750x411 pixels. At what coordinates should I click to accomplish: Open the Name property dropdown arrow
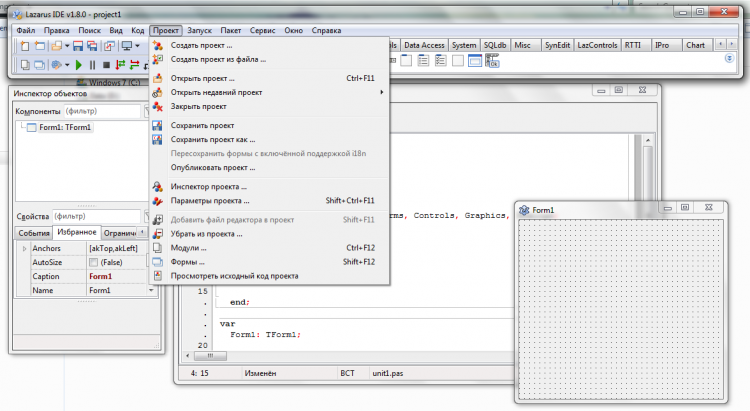(151, 290)
